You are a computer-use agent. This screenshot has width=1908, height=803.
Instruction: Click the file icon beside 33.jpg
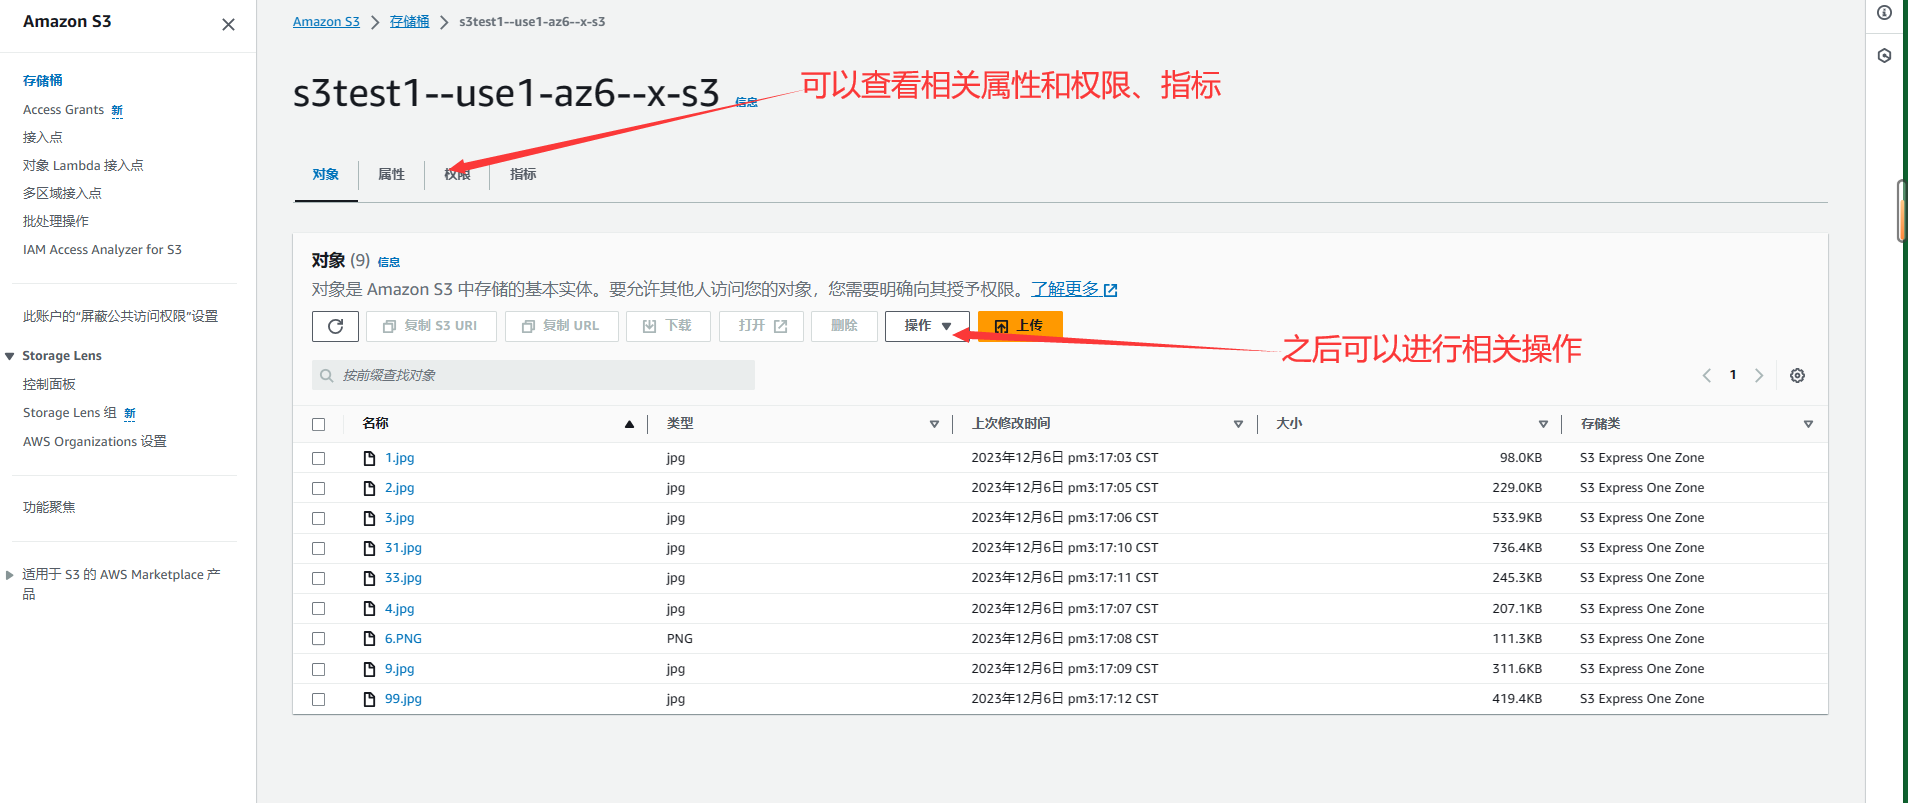pyautogui.click(x=369, y=578)
